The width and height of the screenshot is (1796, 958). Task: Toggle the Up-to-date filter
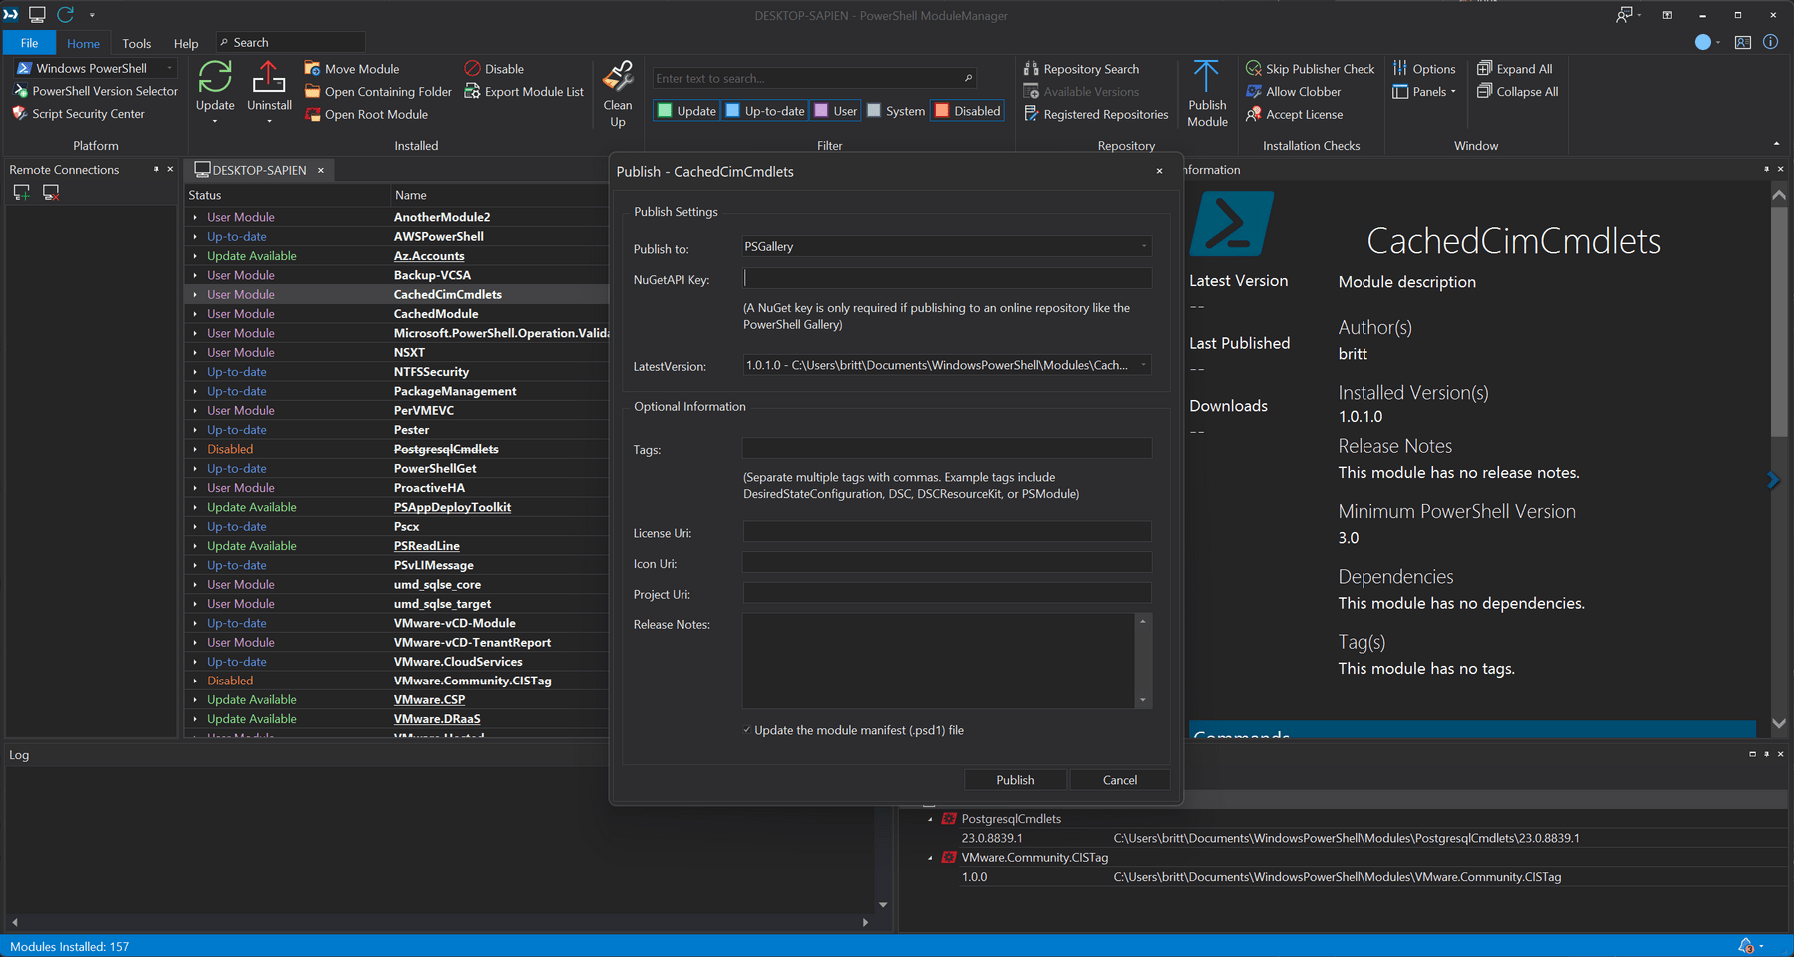[x=765, y=111]
